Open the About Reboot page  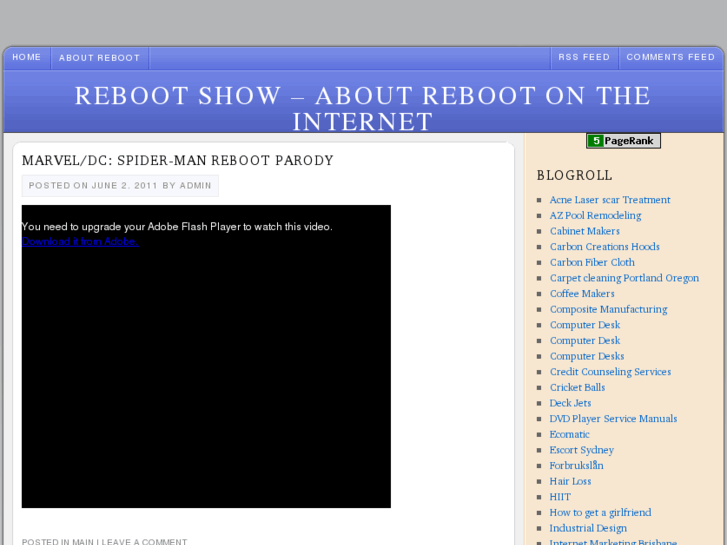(x=99, y=58)
